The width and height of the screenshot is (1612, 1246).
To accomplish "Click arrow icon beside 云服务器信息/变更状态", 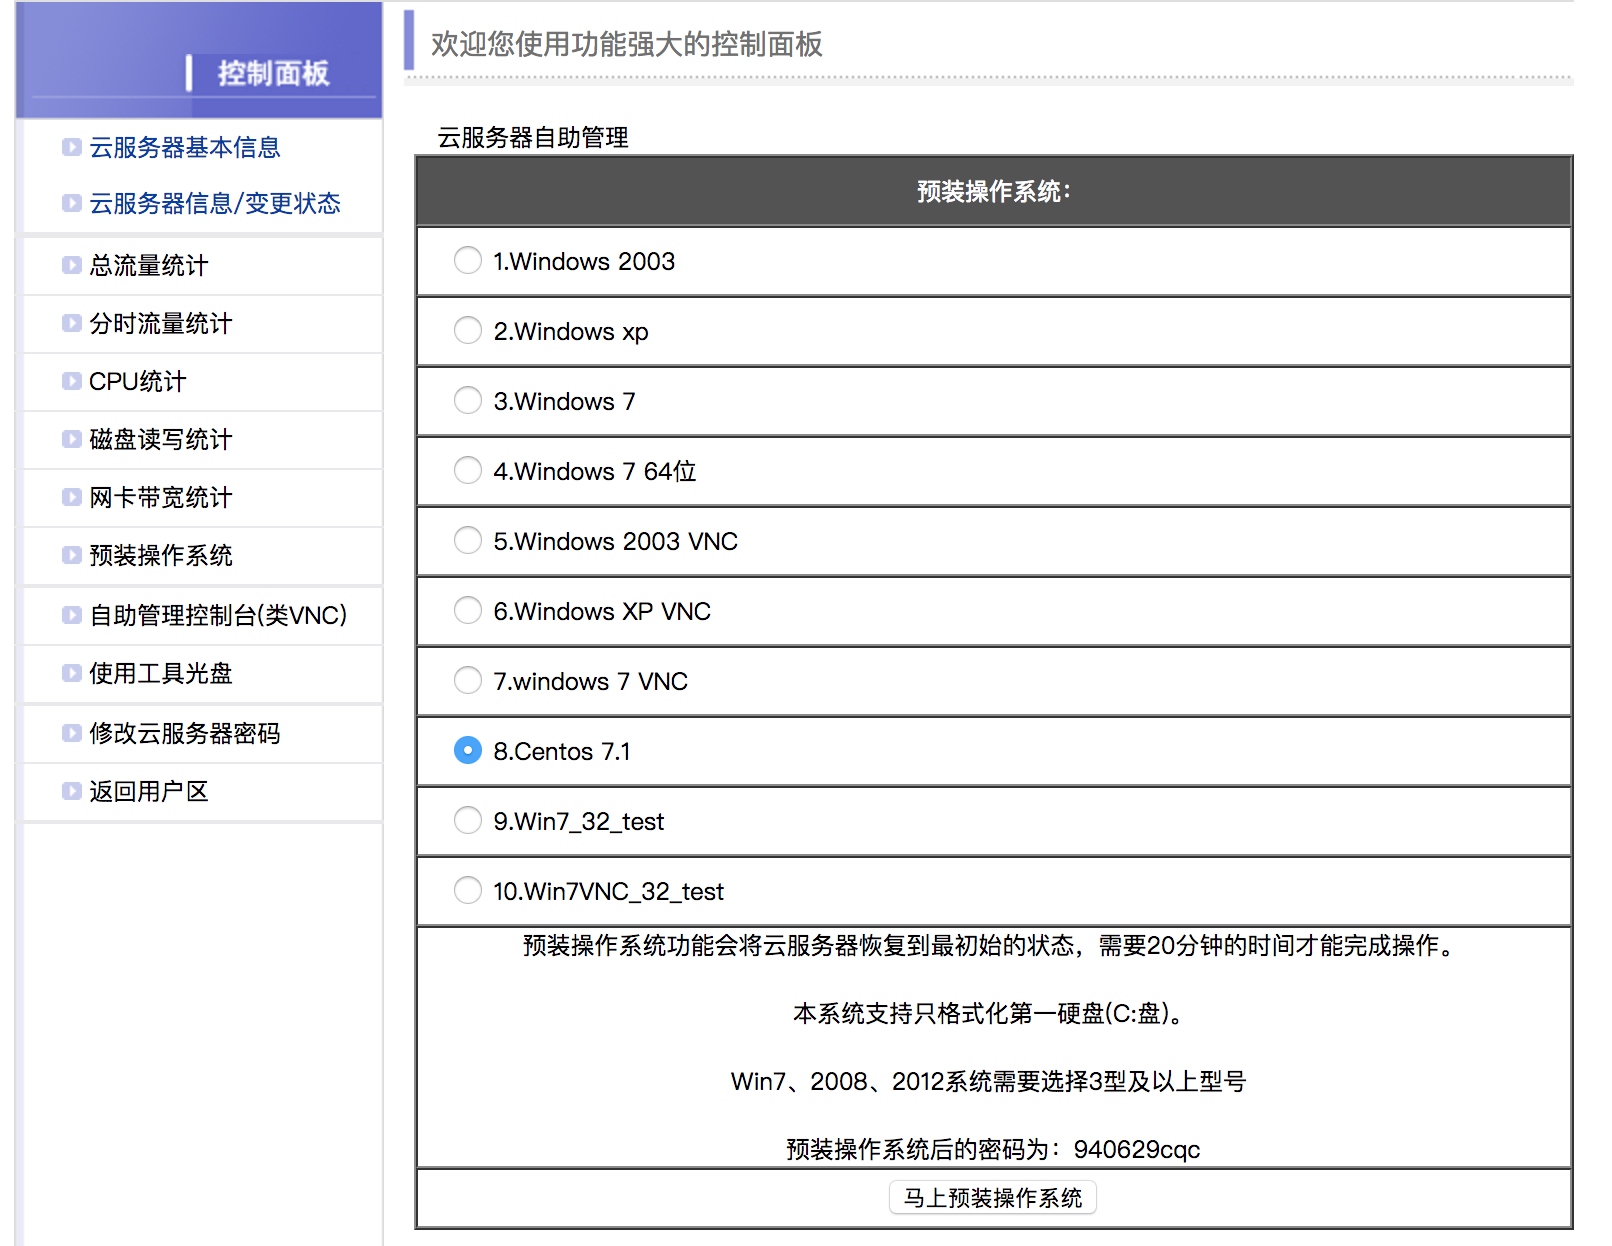I will point(71,203).
